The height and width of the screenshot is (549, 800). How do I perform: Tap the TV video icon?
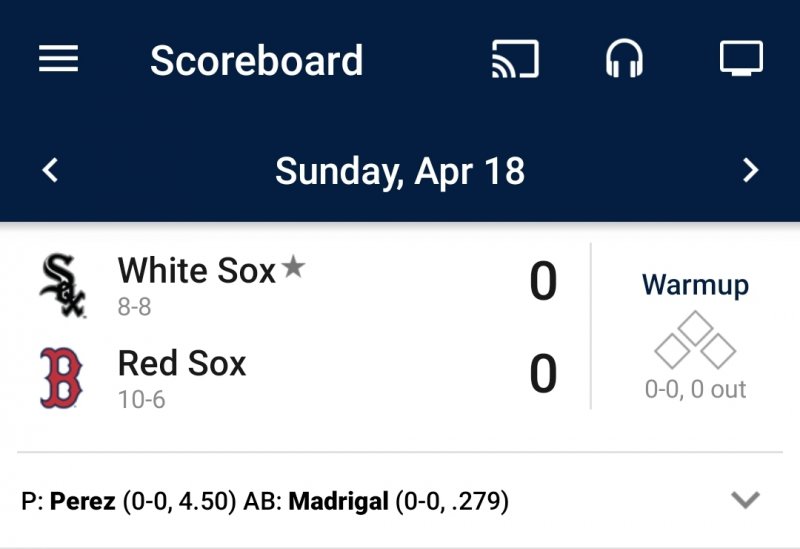[x=741, y=59]
